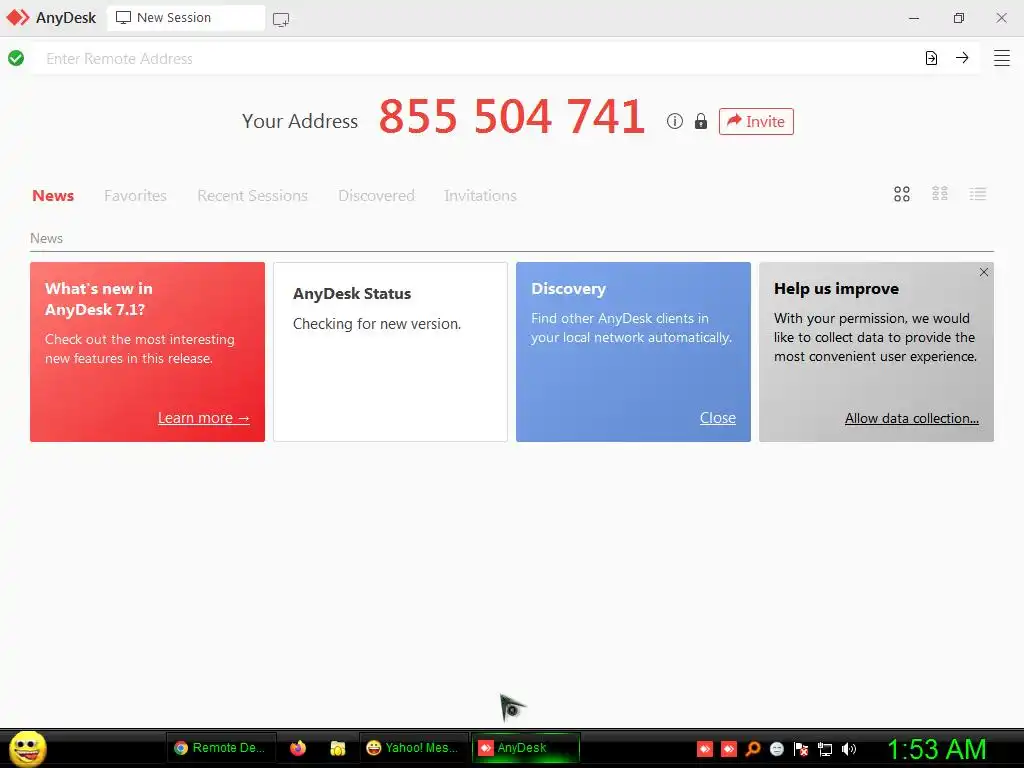Click the Learn more link
This screenshot has width=1024, height=768.
tap(204, 418)
